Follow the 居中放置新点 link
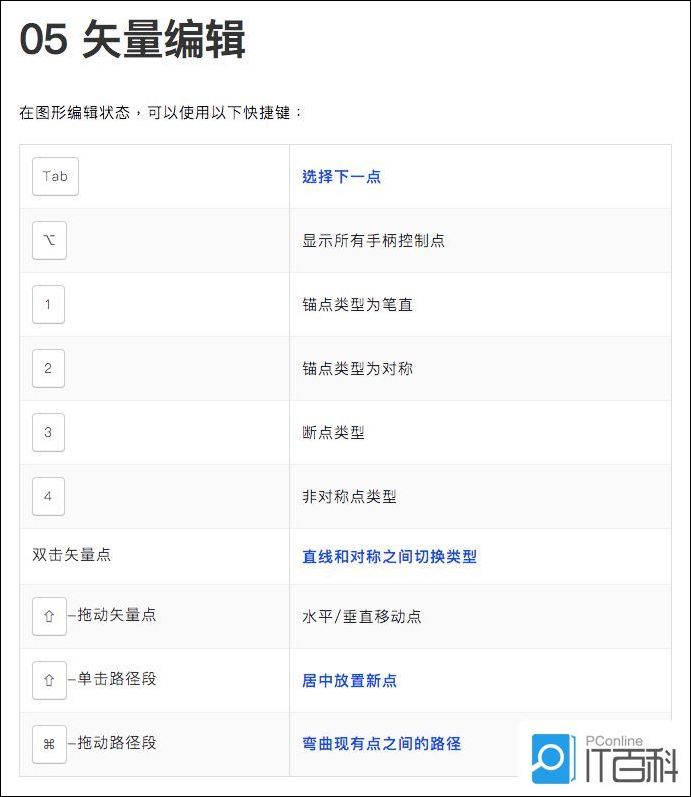 tap(350, 681)
